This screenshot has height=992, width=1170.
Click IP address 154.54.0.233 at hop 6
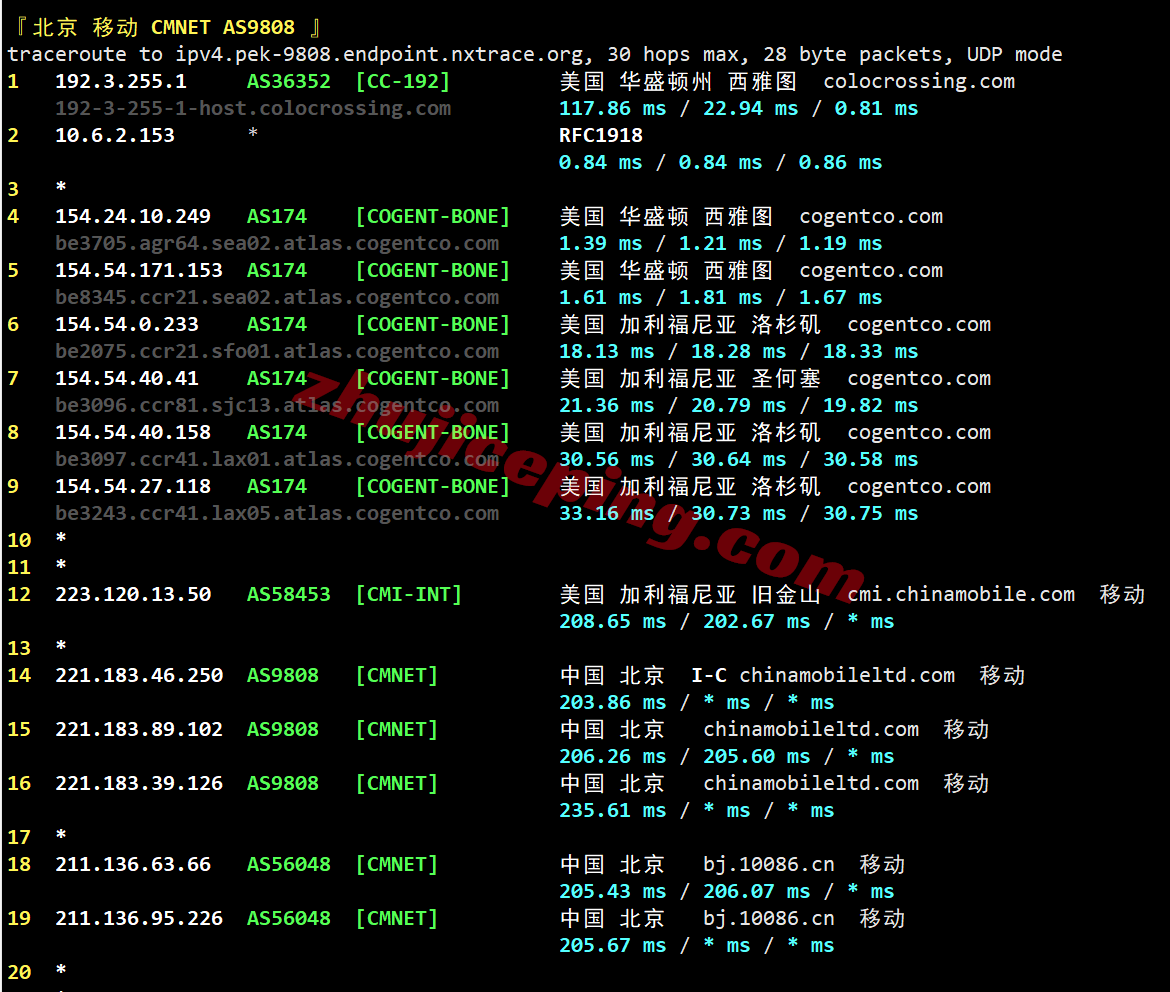(x=127, y=324)
